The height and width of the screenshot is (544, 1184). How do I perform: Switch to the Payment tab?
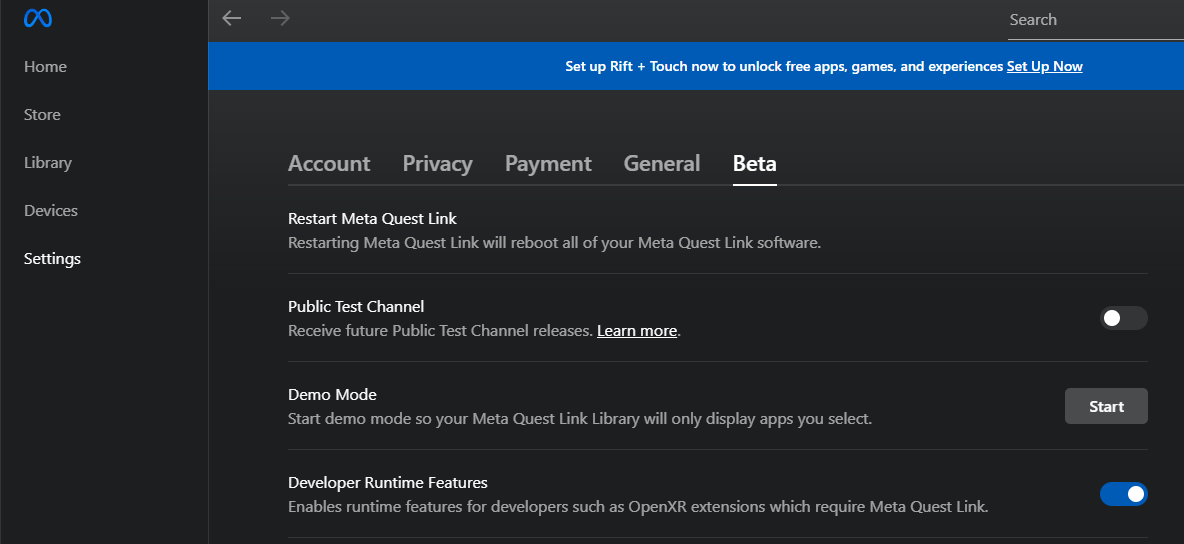(548, 164)
